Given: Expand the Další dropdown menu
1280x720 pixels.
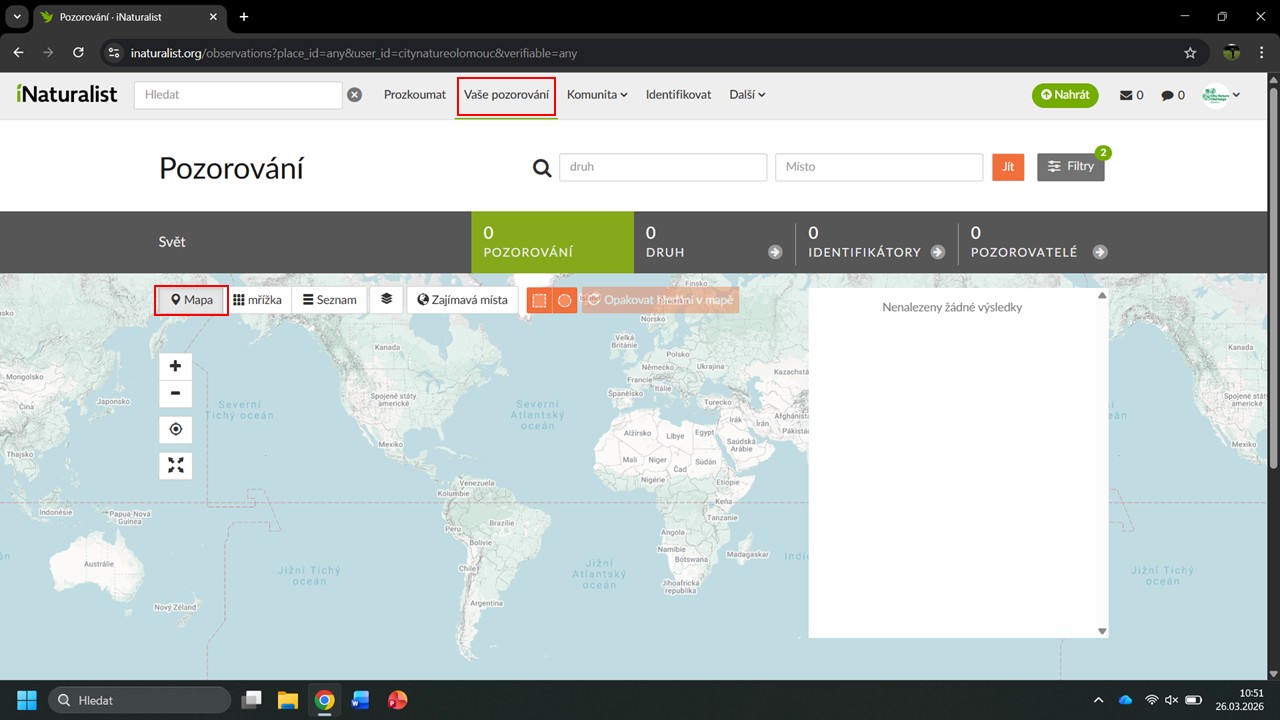Looking at the screenshot, I should click(747, 95).
